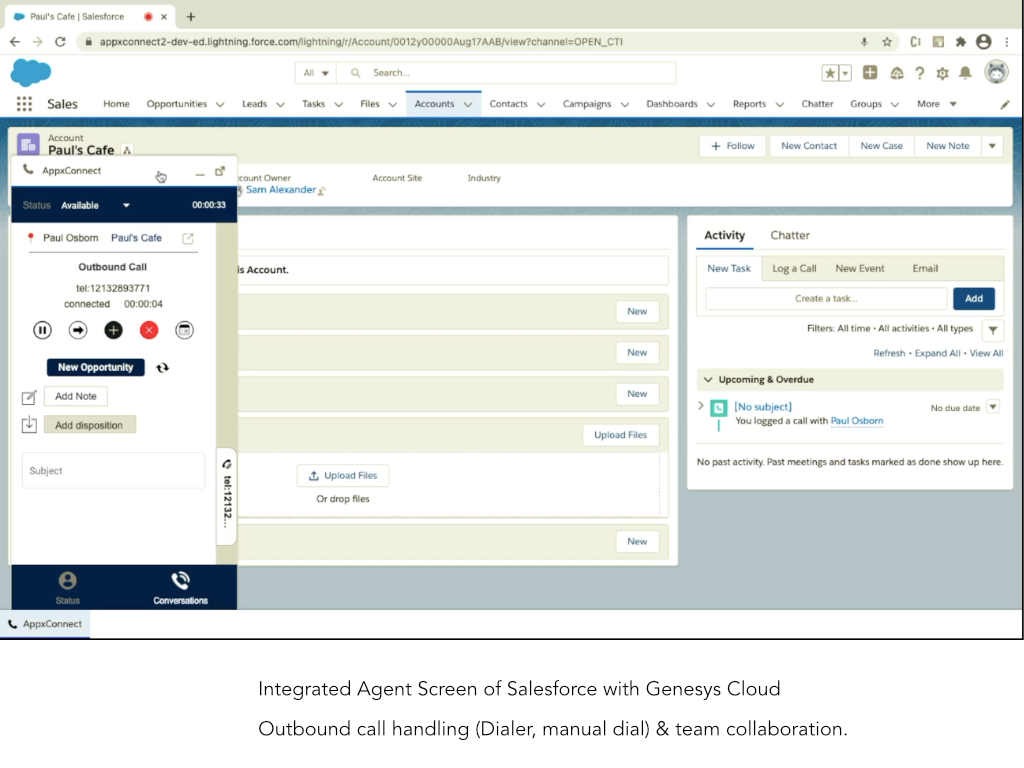This screenshot has height=768, width=1024.
Task: Click the Subject input field
Action: pos(113,471)
